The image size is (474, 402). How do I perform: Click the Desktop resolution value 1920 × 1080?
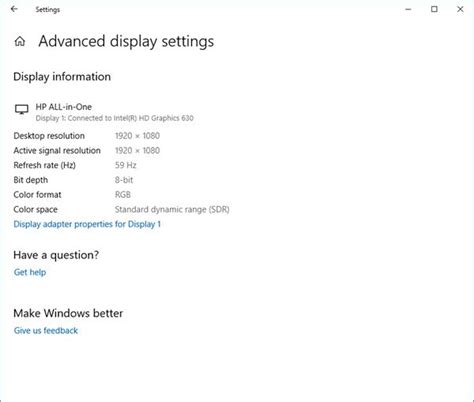click(137, 136)
